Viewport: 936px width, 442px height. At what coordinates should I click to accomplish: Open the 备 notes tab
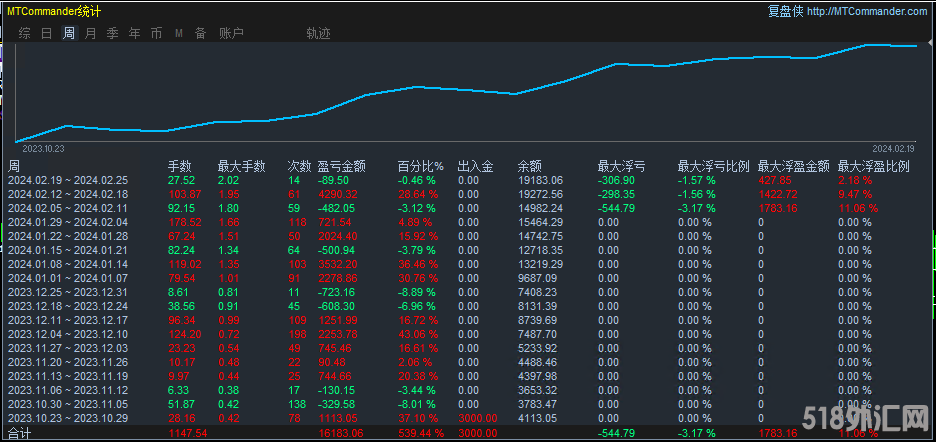pyautogui.click(x=200, y=33)
